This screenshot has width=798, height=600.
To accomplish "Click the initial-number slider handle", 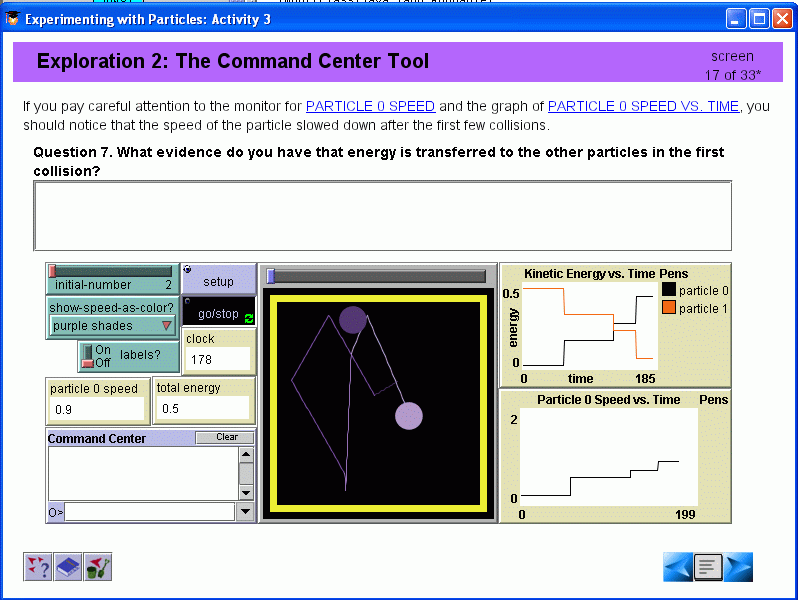I will (x=53, y=271).
